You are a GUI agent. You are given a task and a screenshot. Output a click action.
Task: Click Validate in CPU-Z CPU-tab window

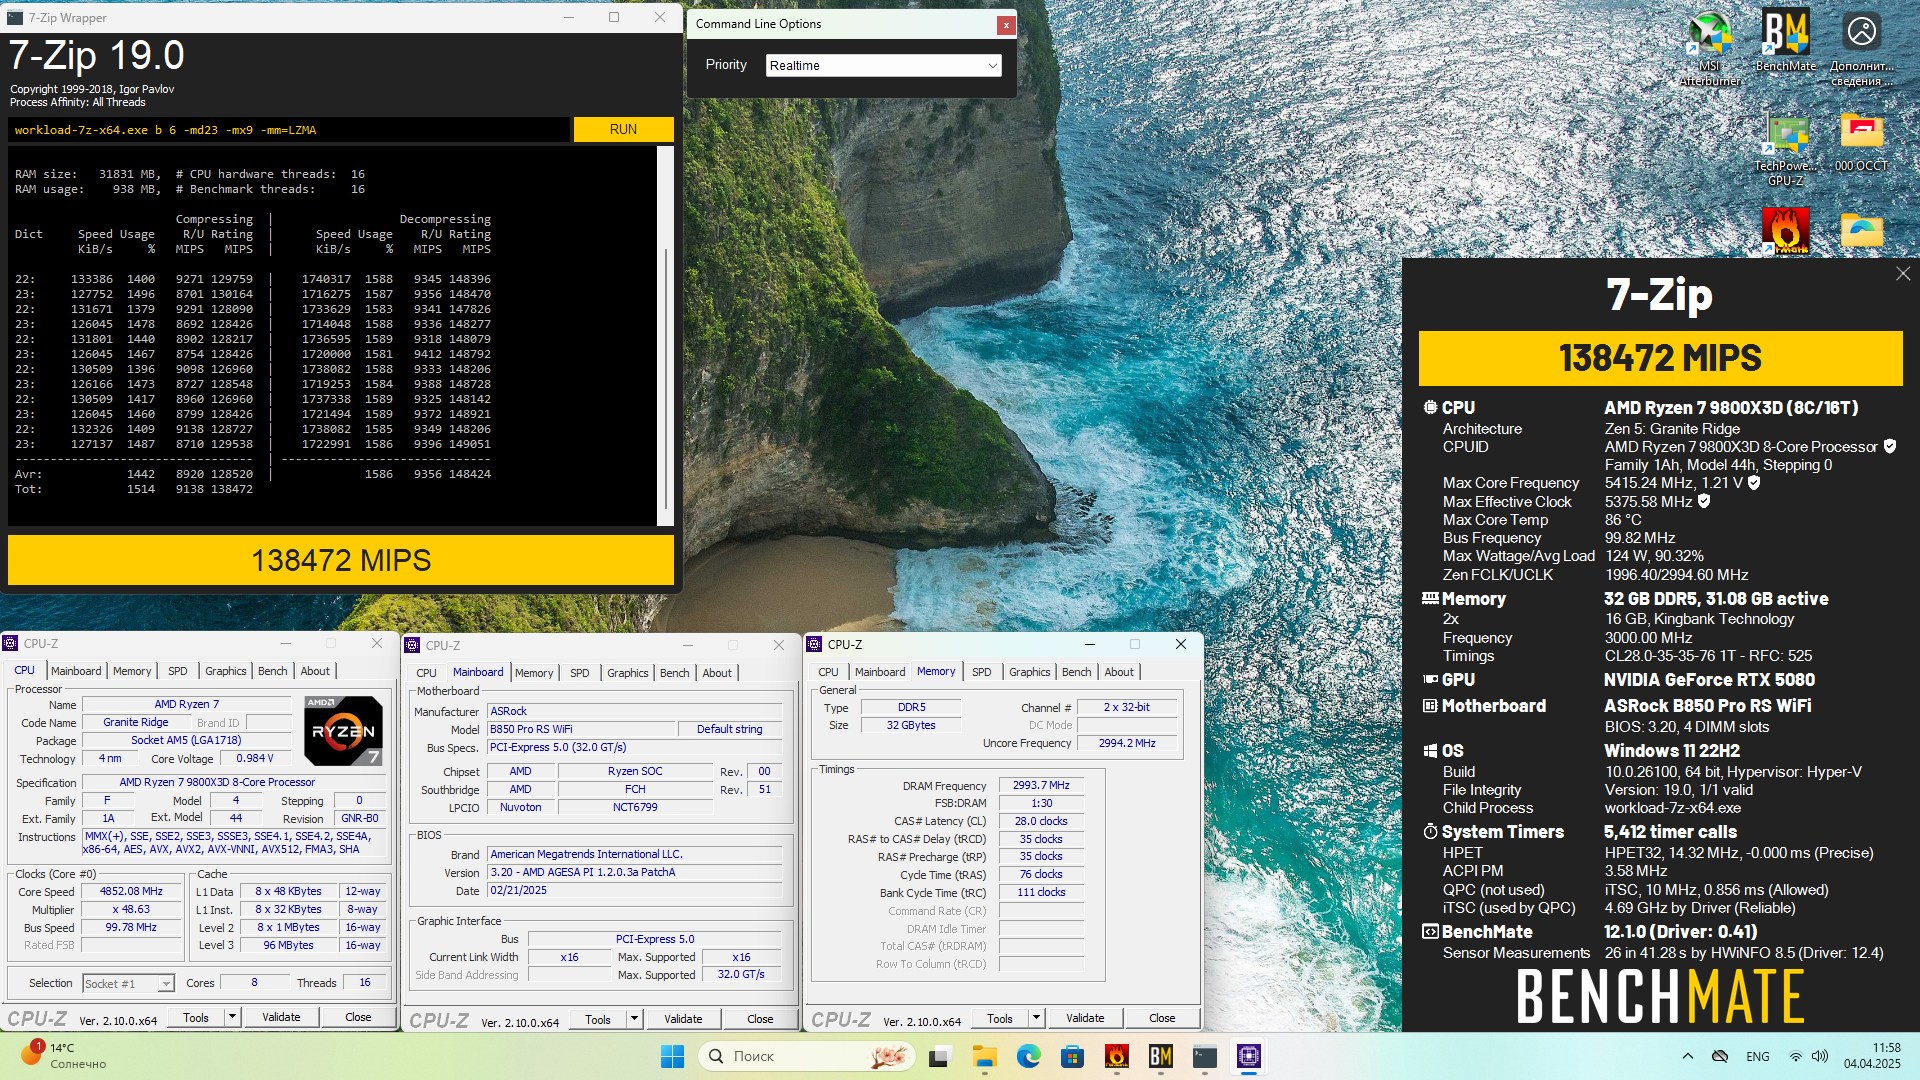point(281,1017)
